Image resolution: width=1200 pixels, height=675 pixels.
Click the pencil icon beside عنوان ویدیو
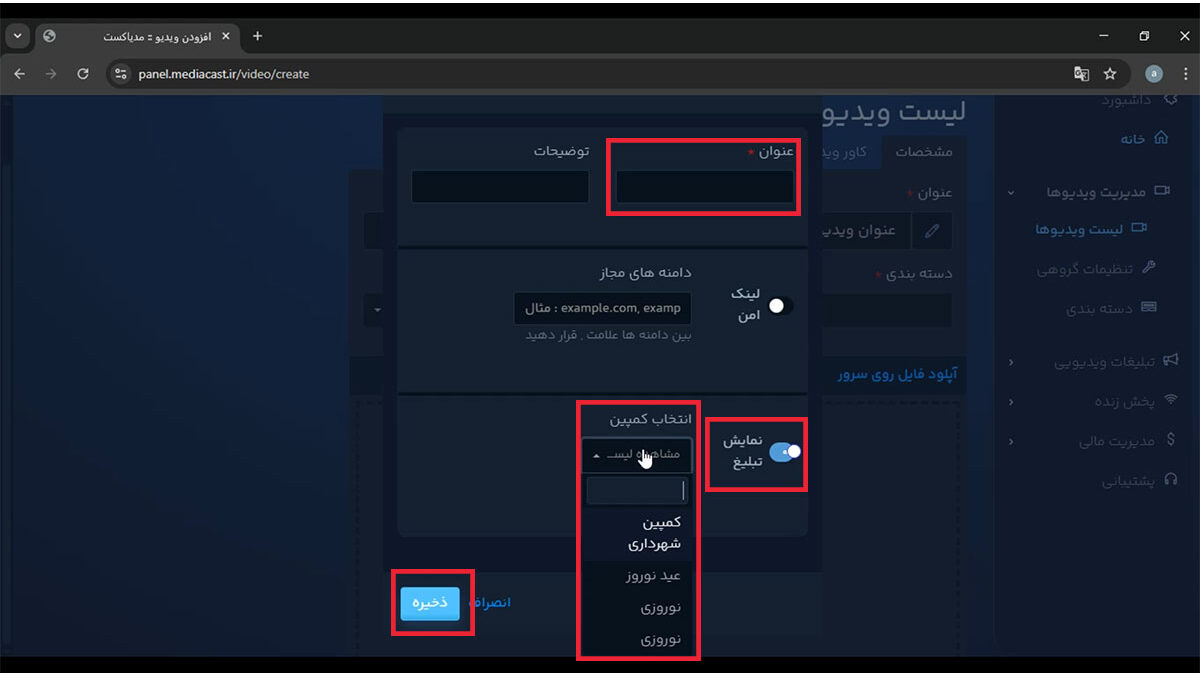[x=932, y=230]
